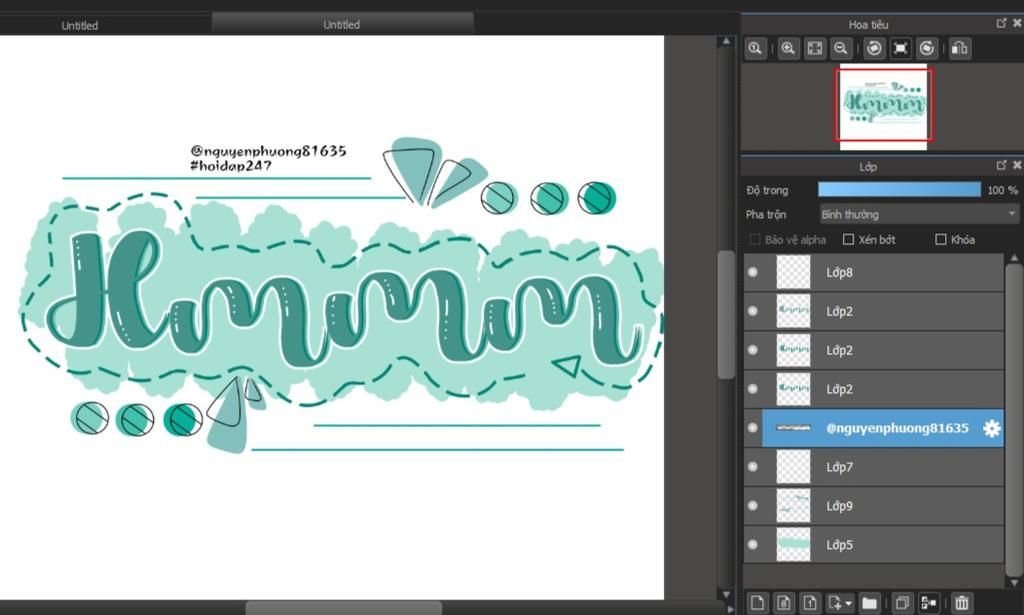Image resolution: width=1024 pixels, height=615 pixels.
Task: Hide the Lớp5 layer
Action: click(753, 544)
